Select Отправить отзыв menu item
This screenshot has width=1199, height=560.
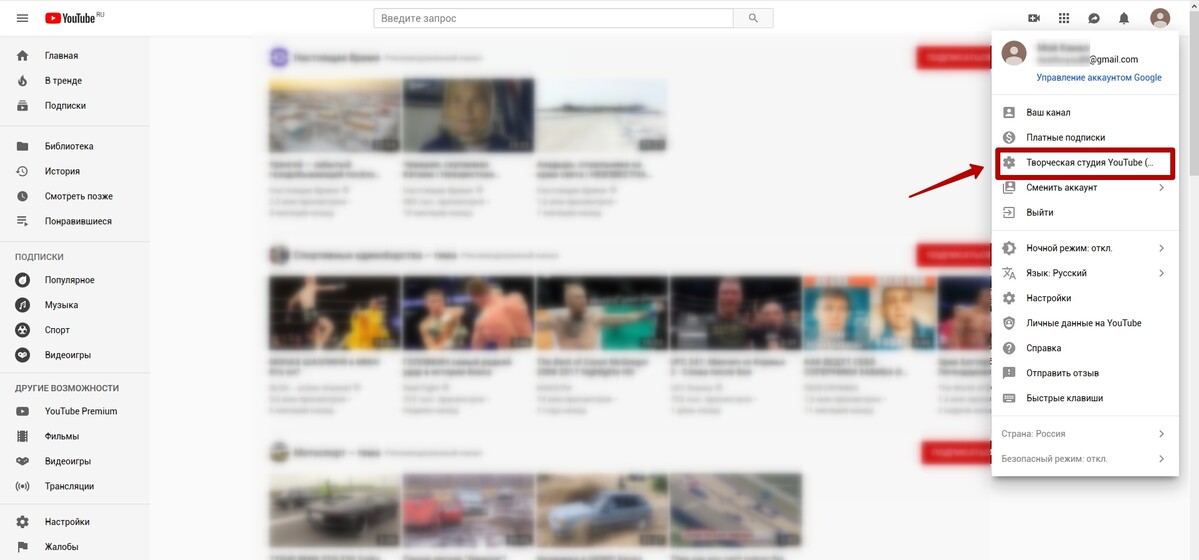1084,373
